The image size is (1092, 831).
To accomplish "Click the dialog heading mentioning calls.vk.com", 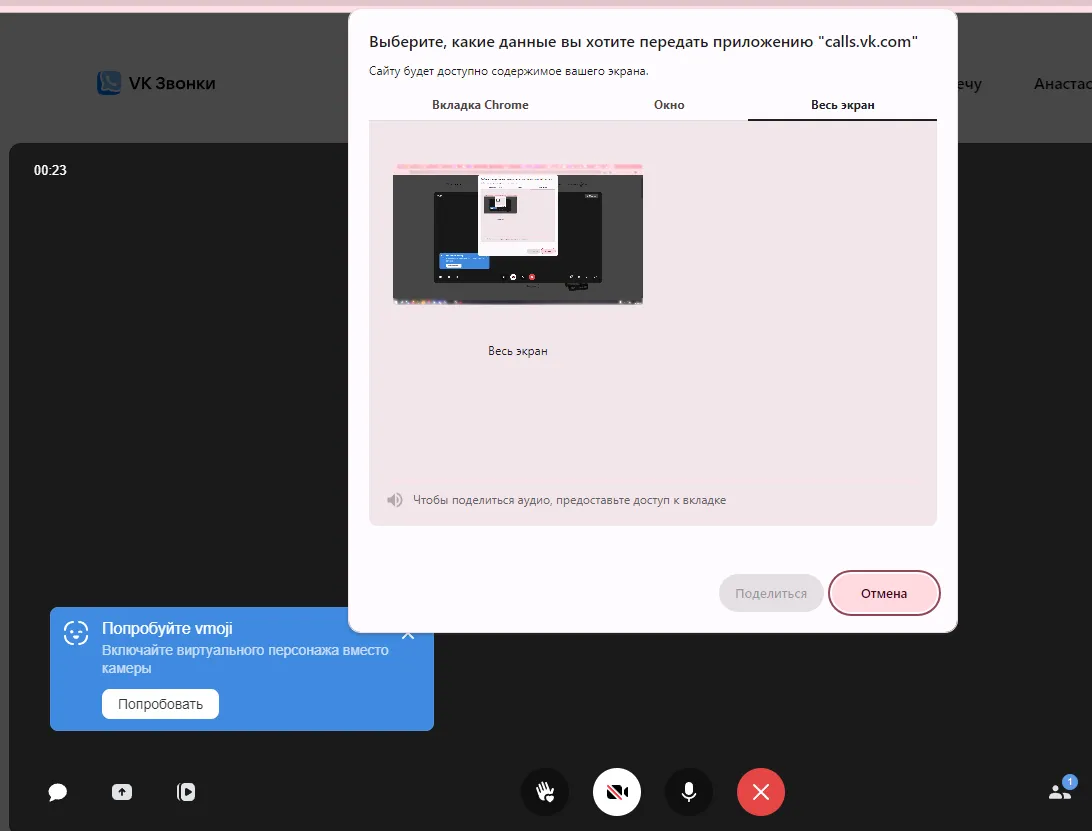I will tap(644, 42).
